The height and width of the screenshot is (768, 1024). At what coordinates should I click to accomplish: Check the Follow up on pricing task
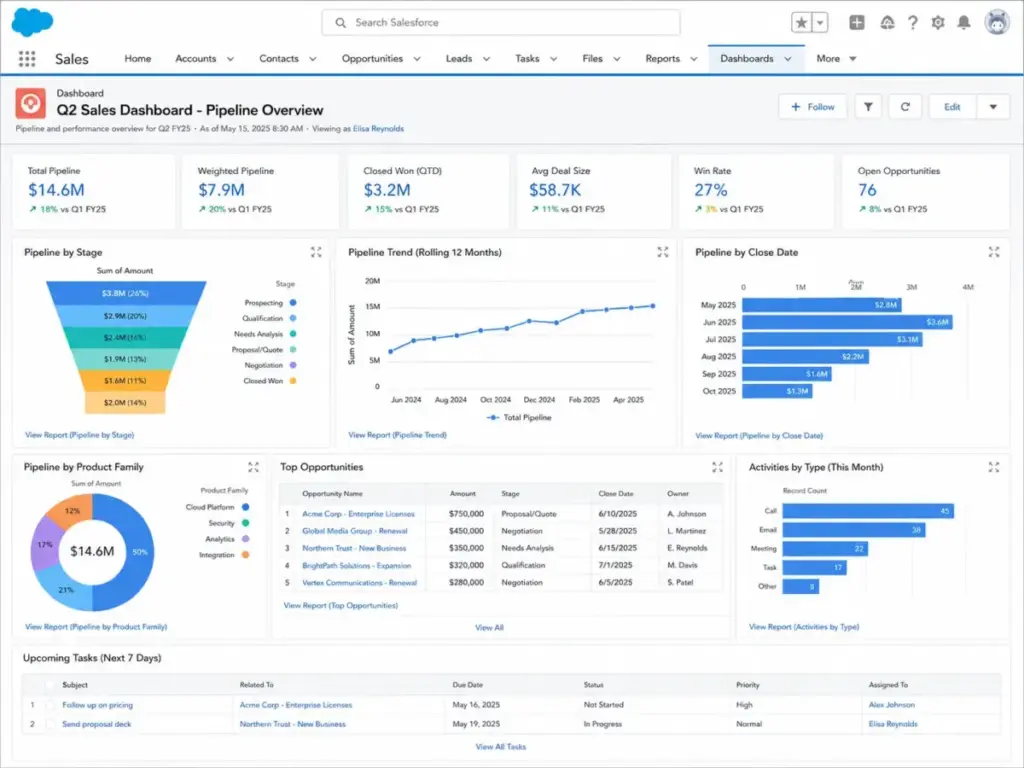click(50, 705)
